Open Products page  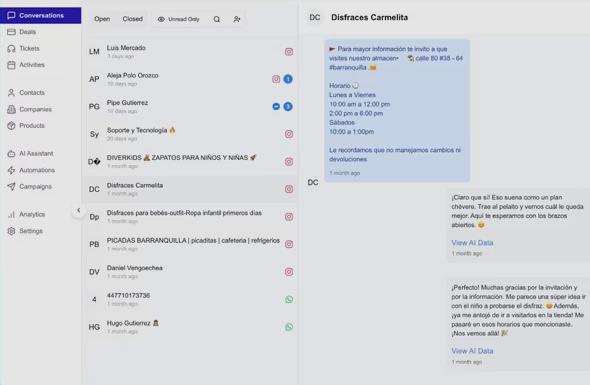click(x=32, y=126)
